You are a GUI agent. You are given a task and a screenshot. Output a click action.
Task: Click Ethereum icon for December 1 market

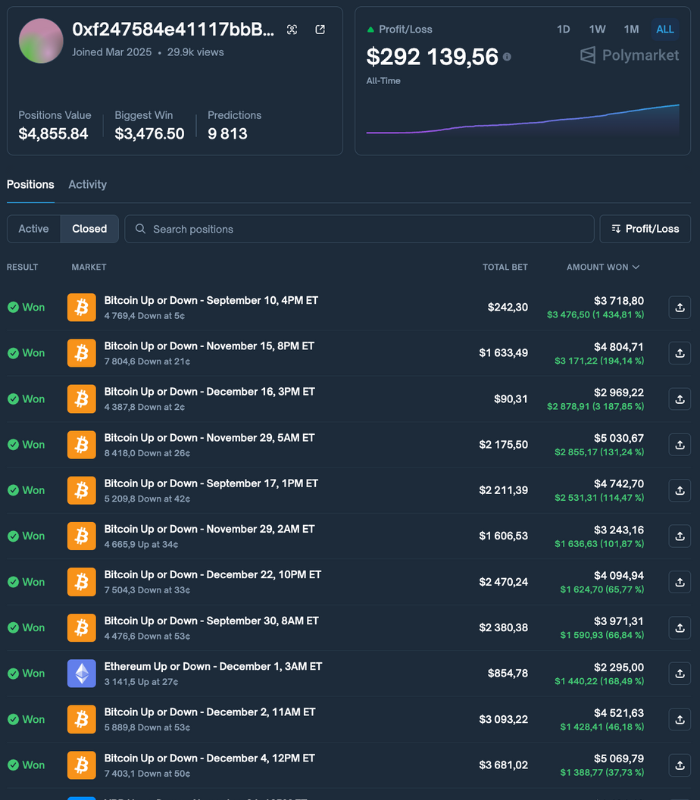click(x=82, y=673)
